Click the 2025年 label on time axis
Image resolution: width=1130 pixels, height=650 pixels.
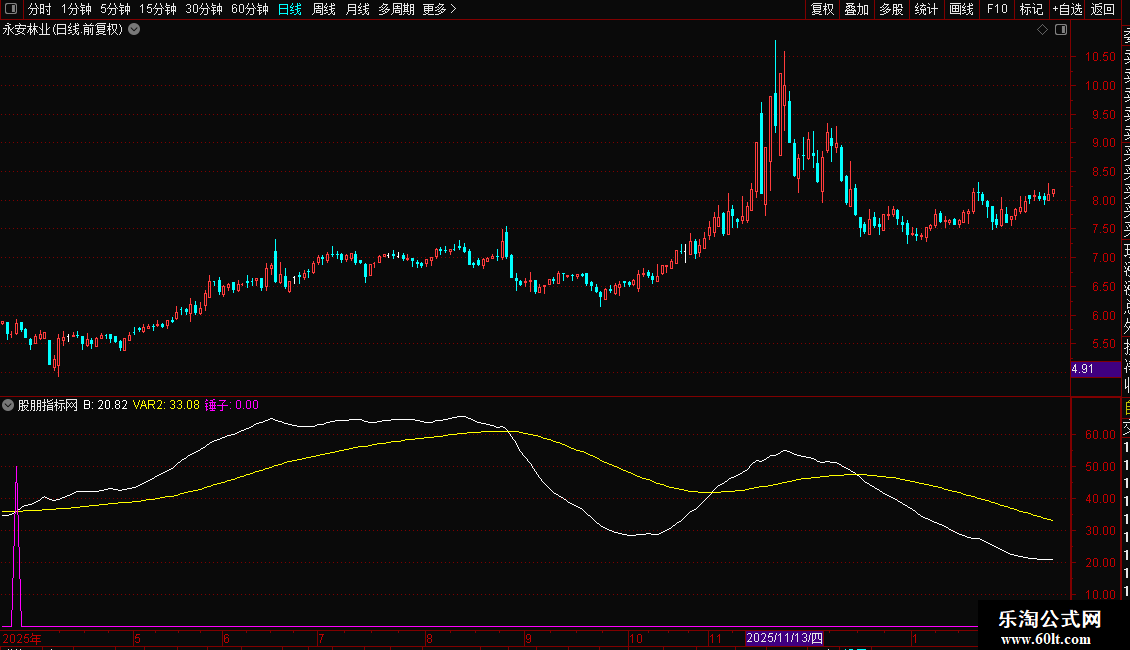pyautogui.click(x=22, y=638)
